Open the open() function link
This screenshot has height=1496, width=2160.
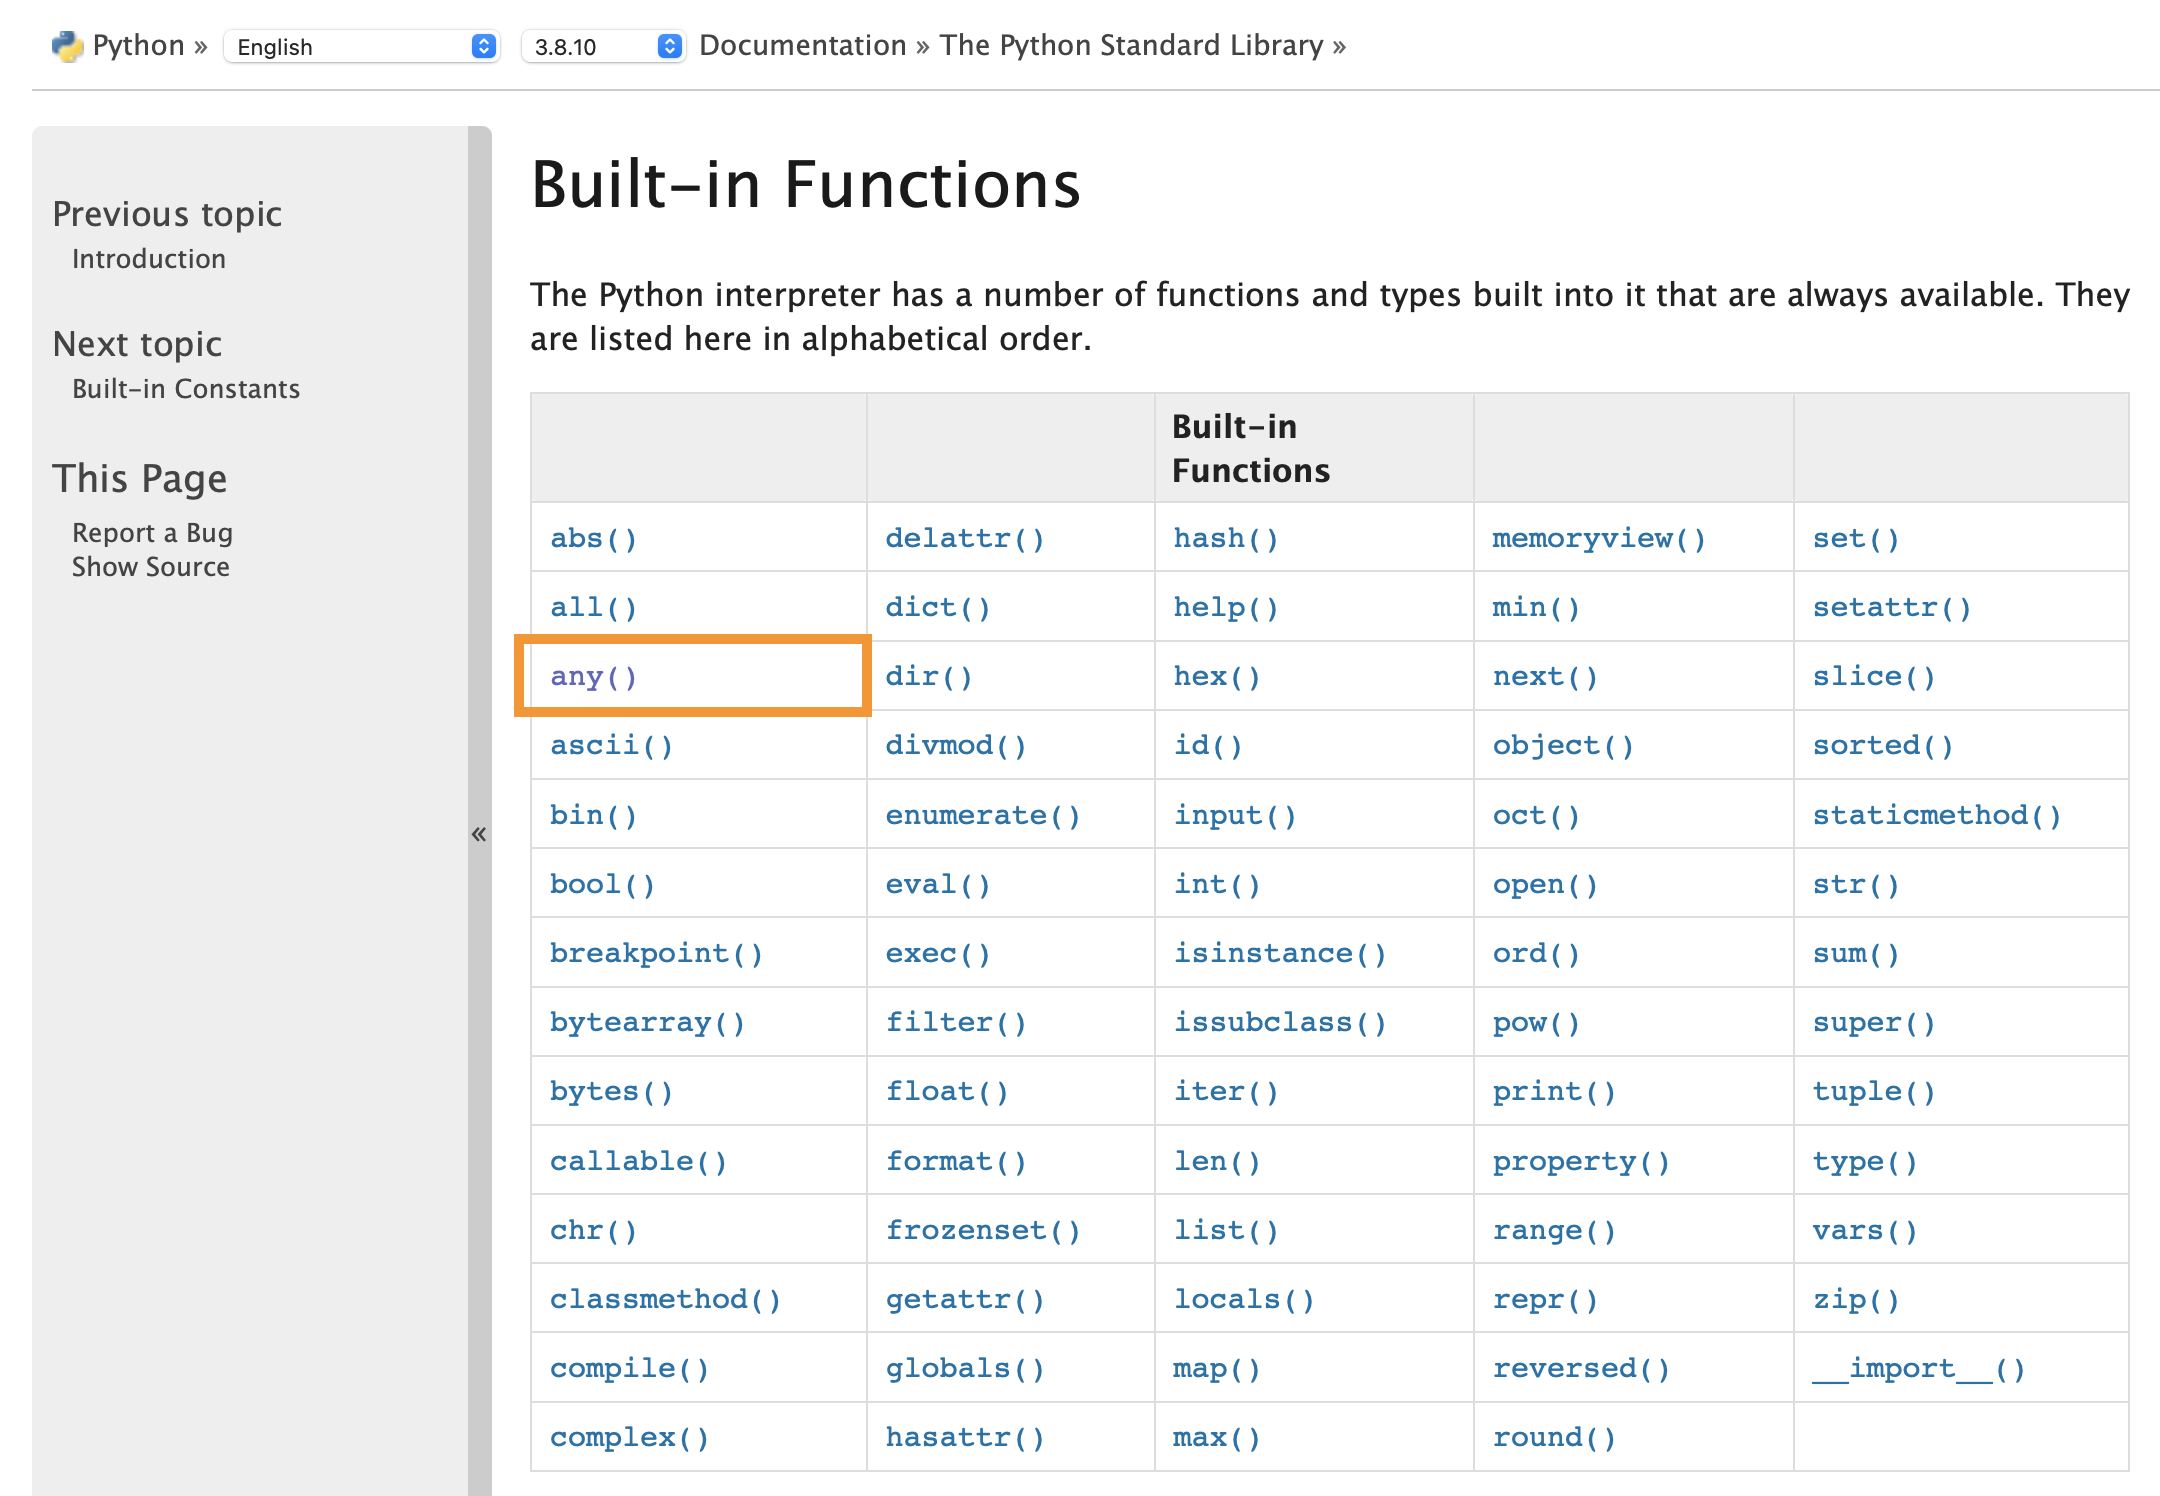[x=1545, y=884]
